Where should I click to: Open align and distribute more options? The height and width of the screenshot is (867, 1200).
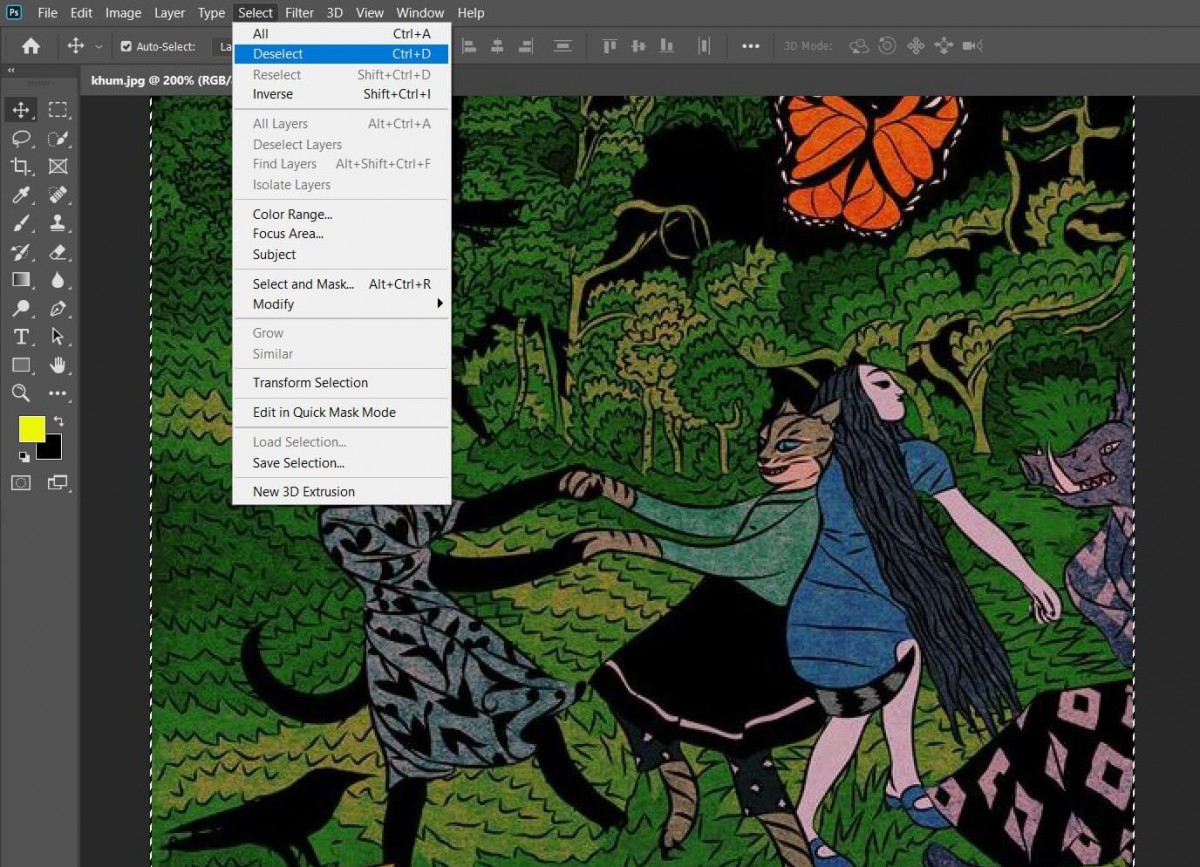point(750,46)
